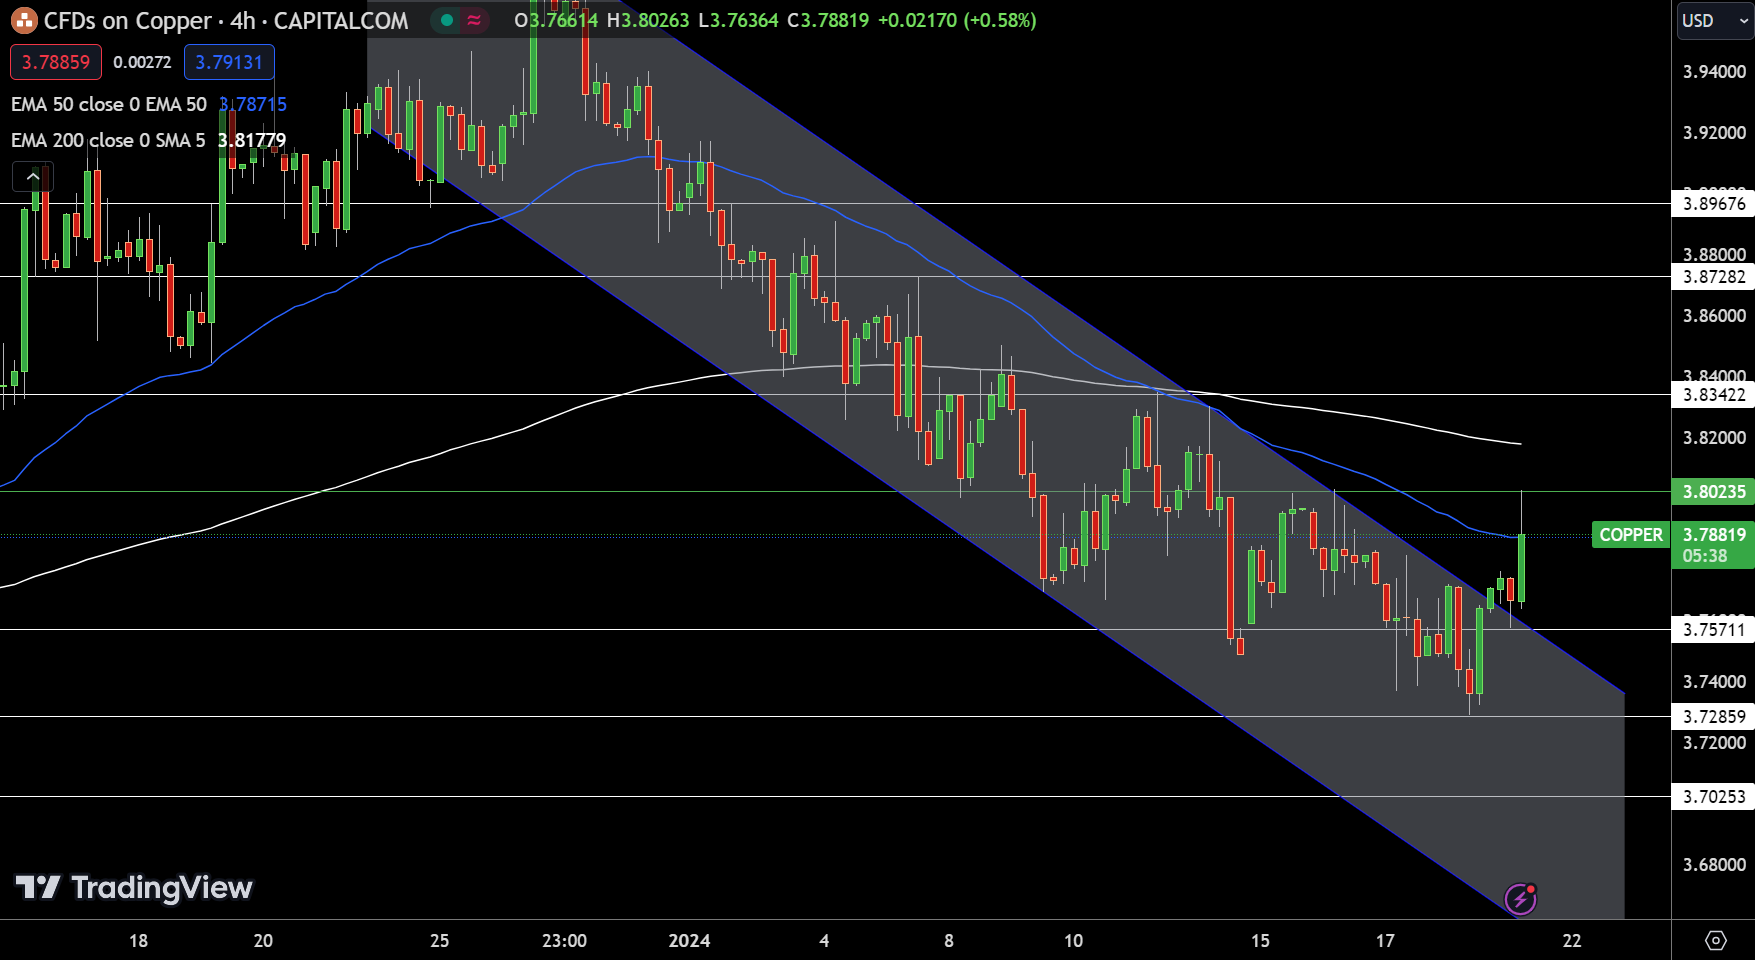Click the 3.68000 price scale label
1755x960 pixels.
point(1714,865)
